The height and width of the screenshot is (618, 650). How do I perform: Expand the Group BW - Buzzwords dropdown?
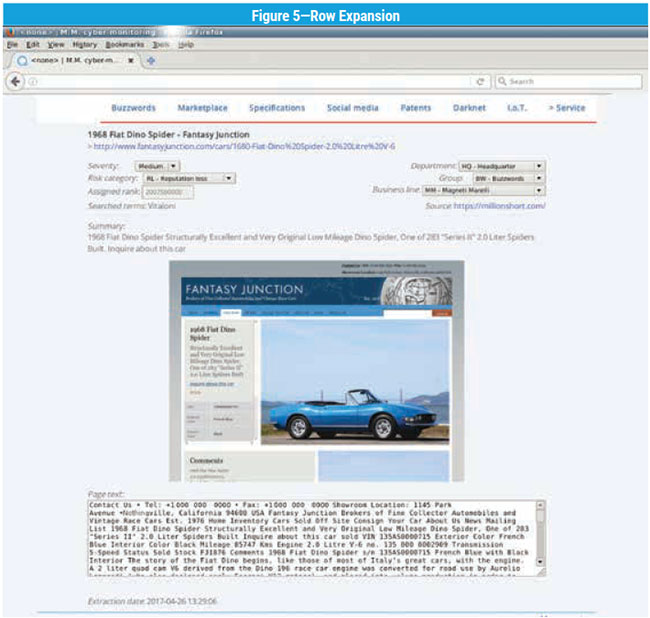[x=496, y=178]
